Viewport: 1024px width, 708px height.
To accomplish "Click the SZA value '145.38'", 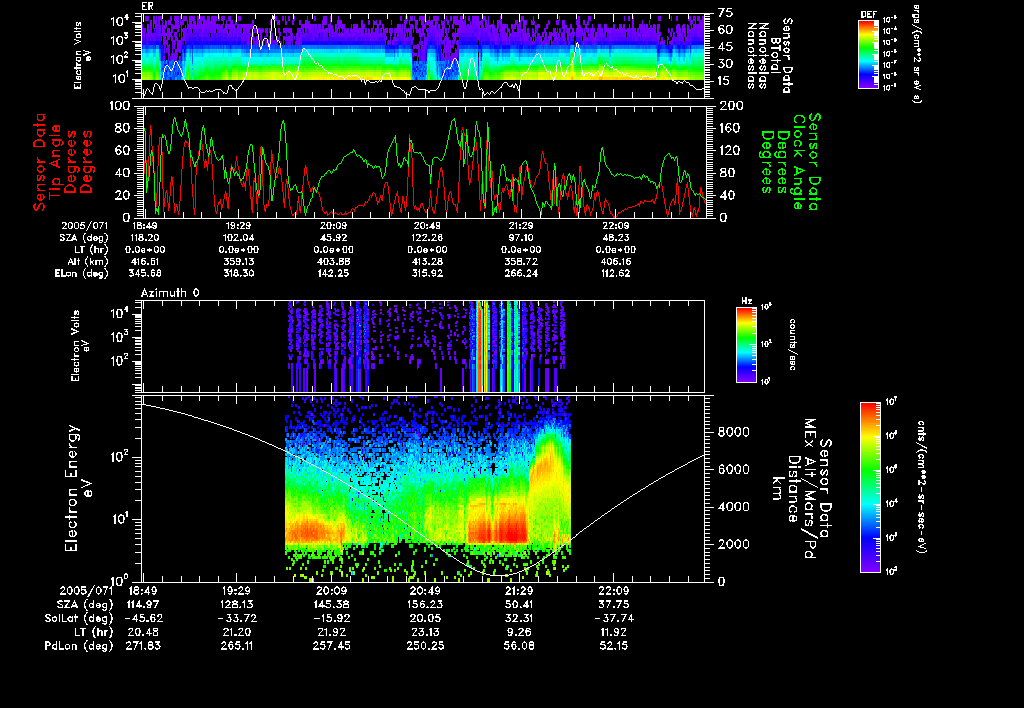I will click(x=331, y=605).
